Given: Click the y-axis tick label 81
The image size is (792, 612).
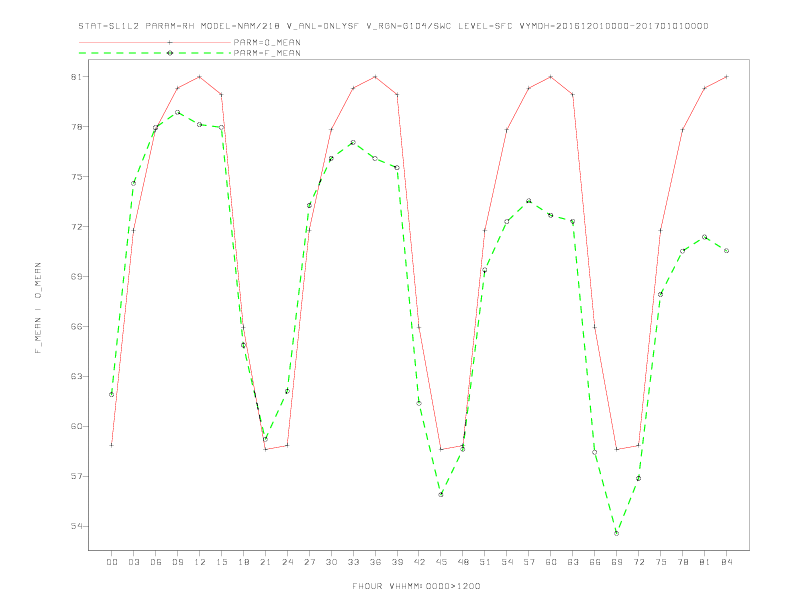Looking at the screenshot, I should pyautogui.click(x=76, y=77).
